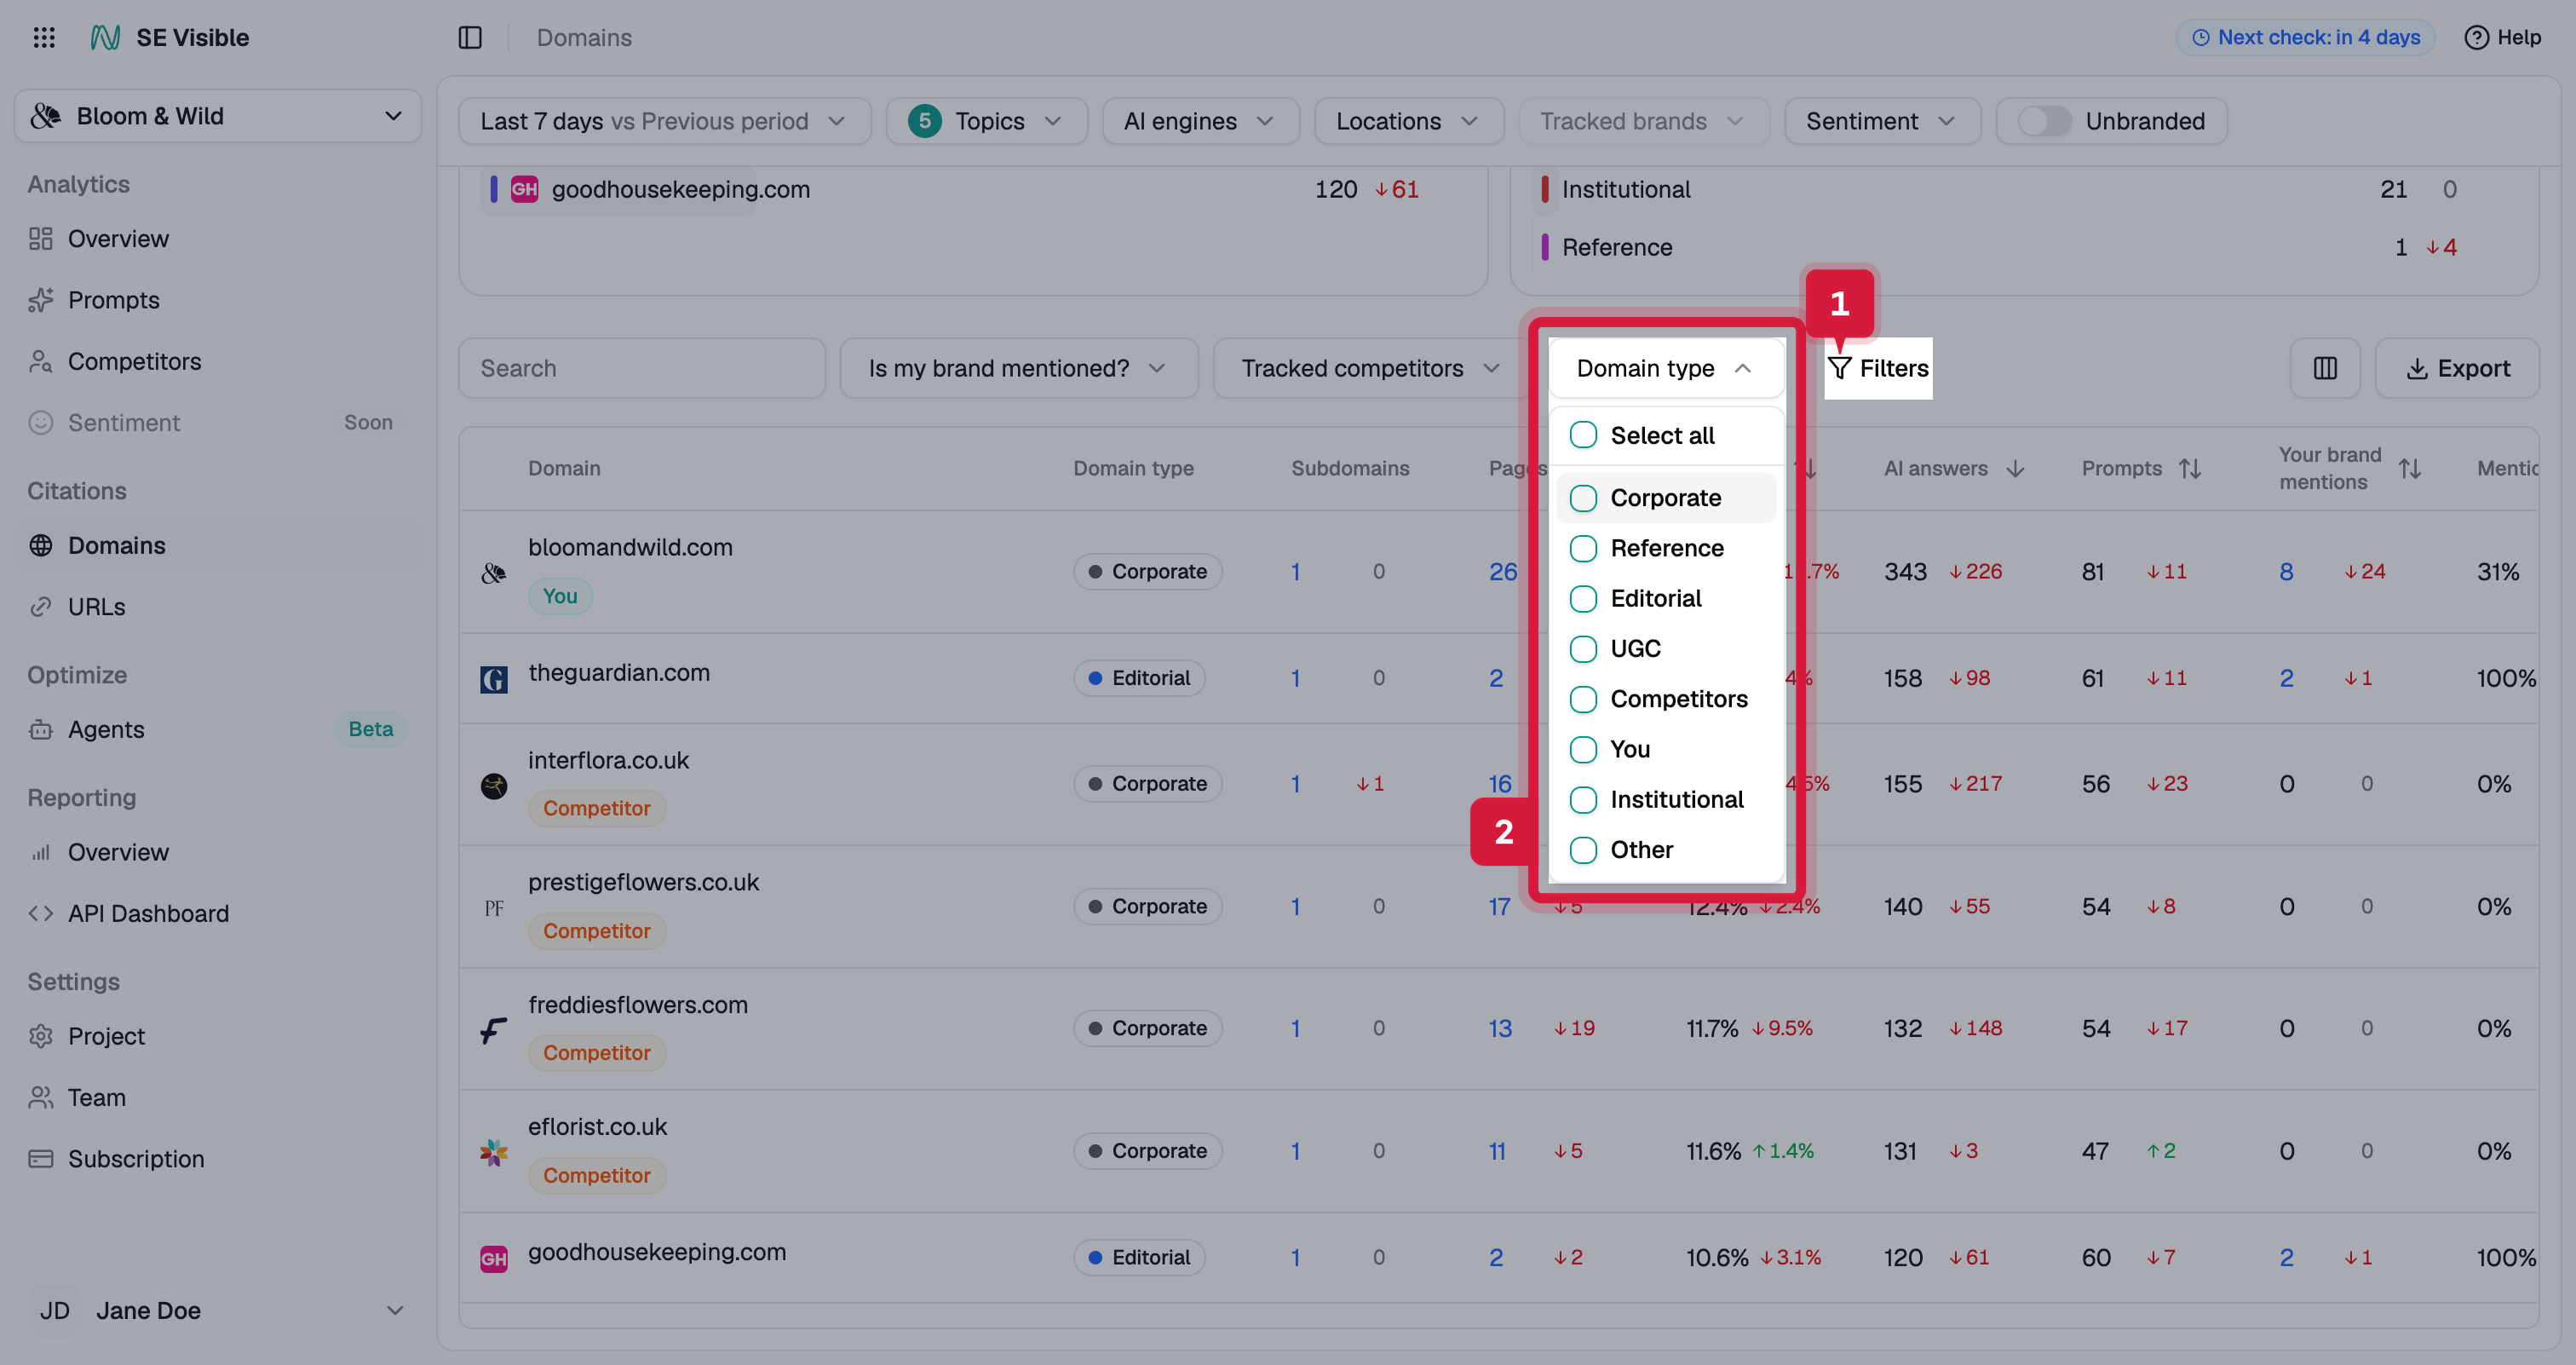
Task: Open Subscription settings link
Action: pyautogui.click(x=136, y=1159)
